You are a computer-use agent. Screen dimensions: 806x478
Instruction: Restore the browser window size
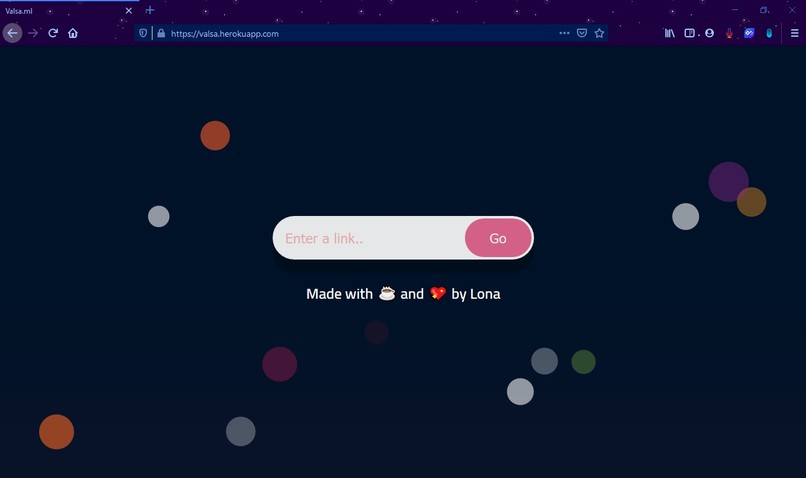[x=764, y=10]
